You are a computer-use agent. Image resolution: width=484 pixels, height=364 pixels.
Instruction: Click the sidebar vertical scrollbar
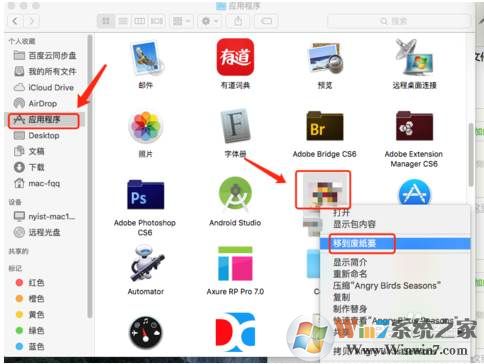point(89,176)
